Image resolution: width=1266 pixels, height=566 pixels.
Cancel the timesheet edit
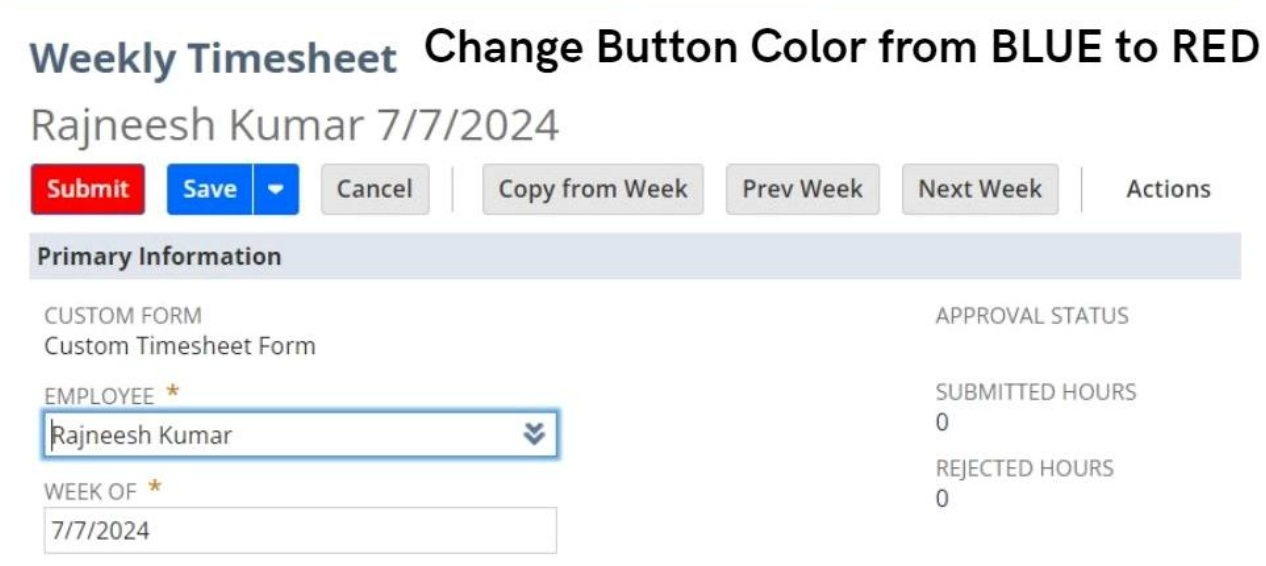[x=374, y=189]
